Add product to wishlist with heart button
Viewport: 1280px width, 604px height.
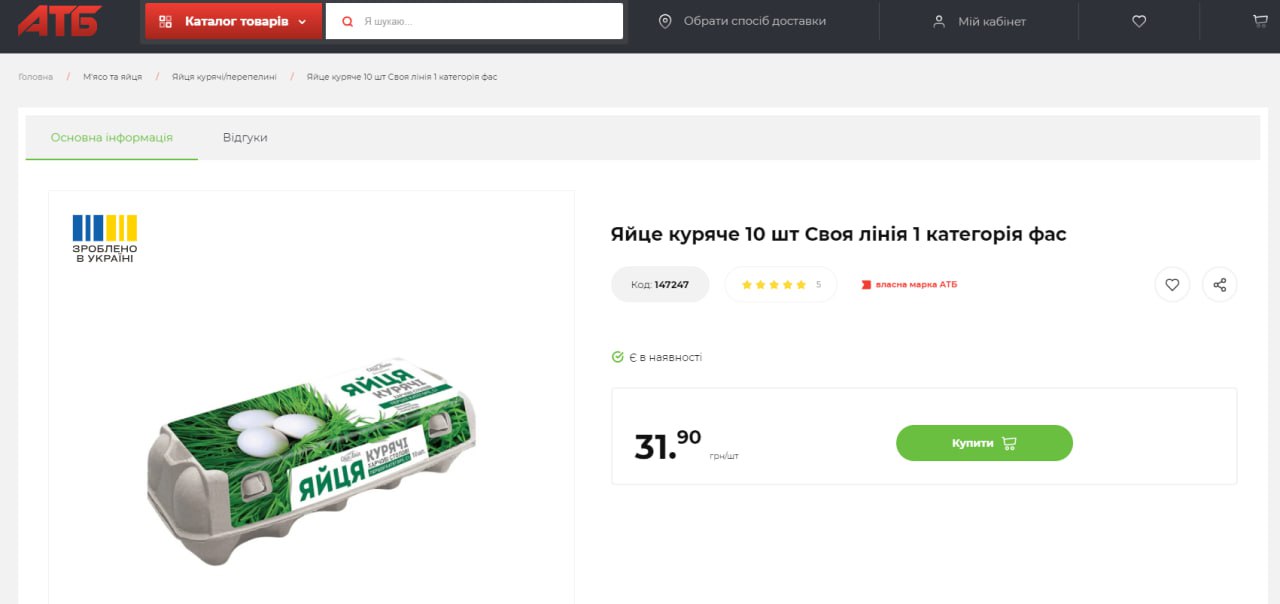(1172, 285)
